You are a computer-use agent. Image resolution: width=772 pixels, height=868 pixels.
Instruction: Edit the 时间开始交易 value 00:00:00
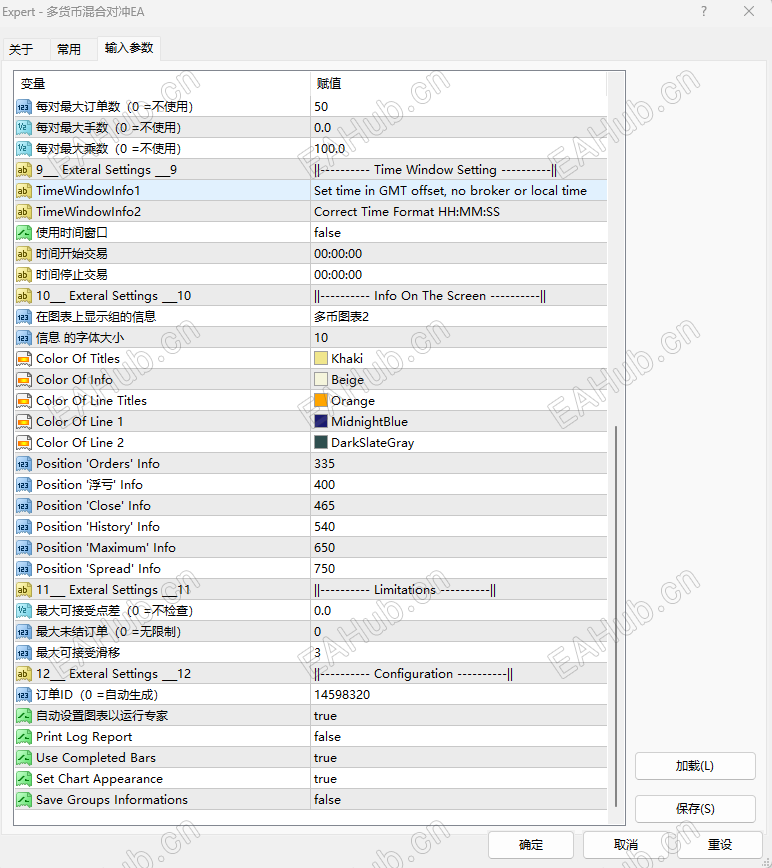pyautogui.click(x=459, y=254)
